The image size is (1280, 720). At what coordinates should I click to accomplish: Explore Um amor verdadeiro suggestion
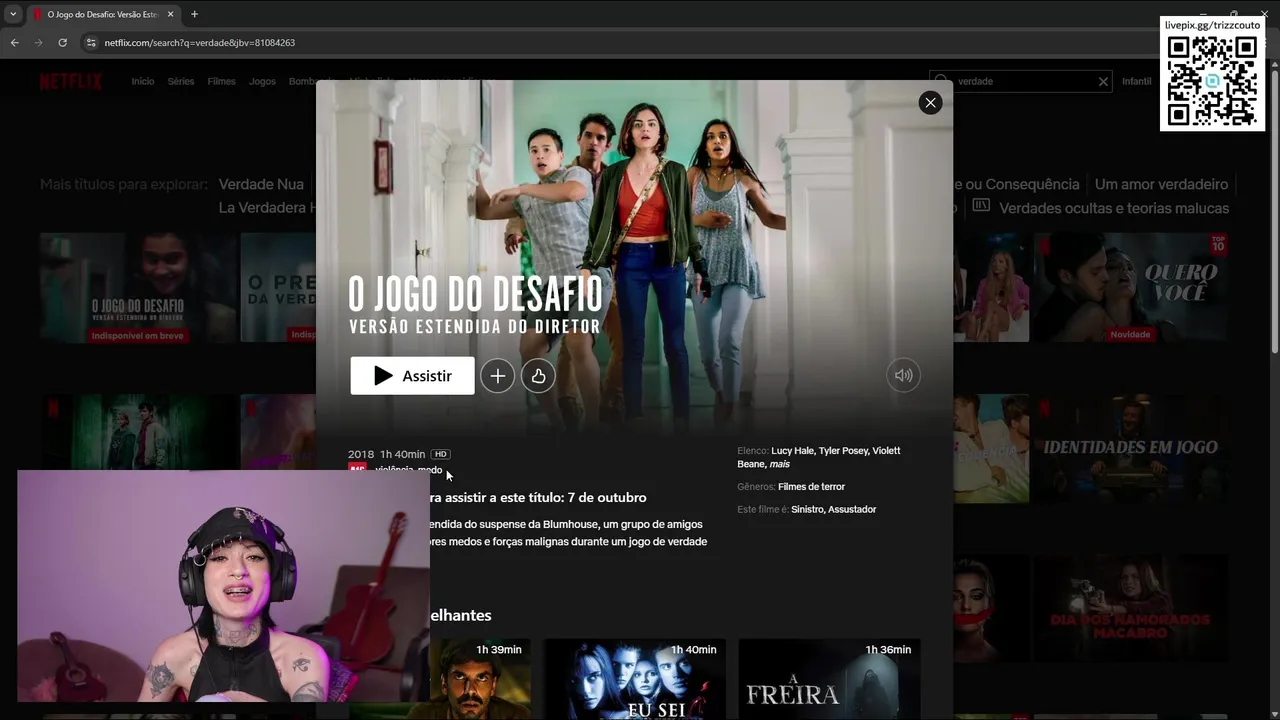click(x=1161, y=184)
